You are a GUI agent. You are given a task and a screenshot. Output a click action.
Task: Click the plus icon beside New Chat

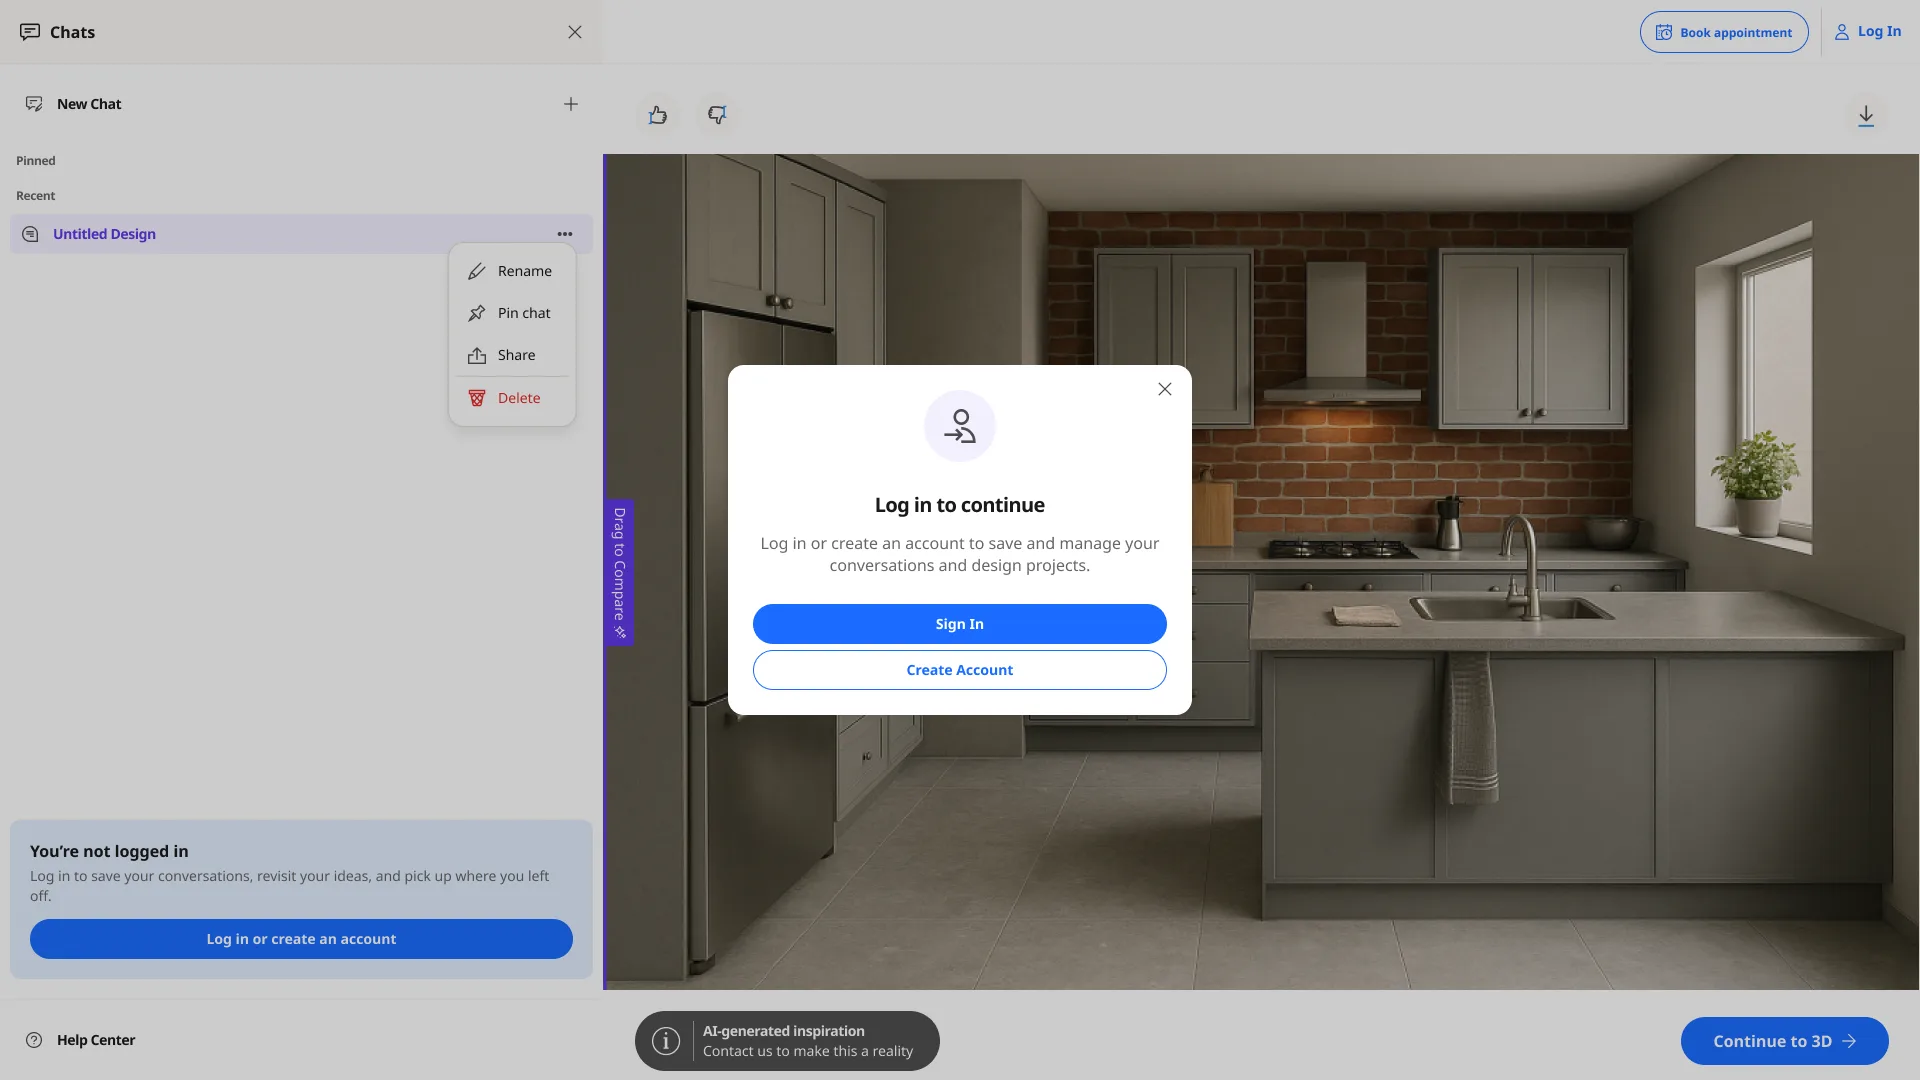click(571, 104)
